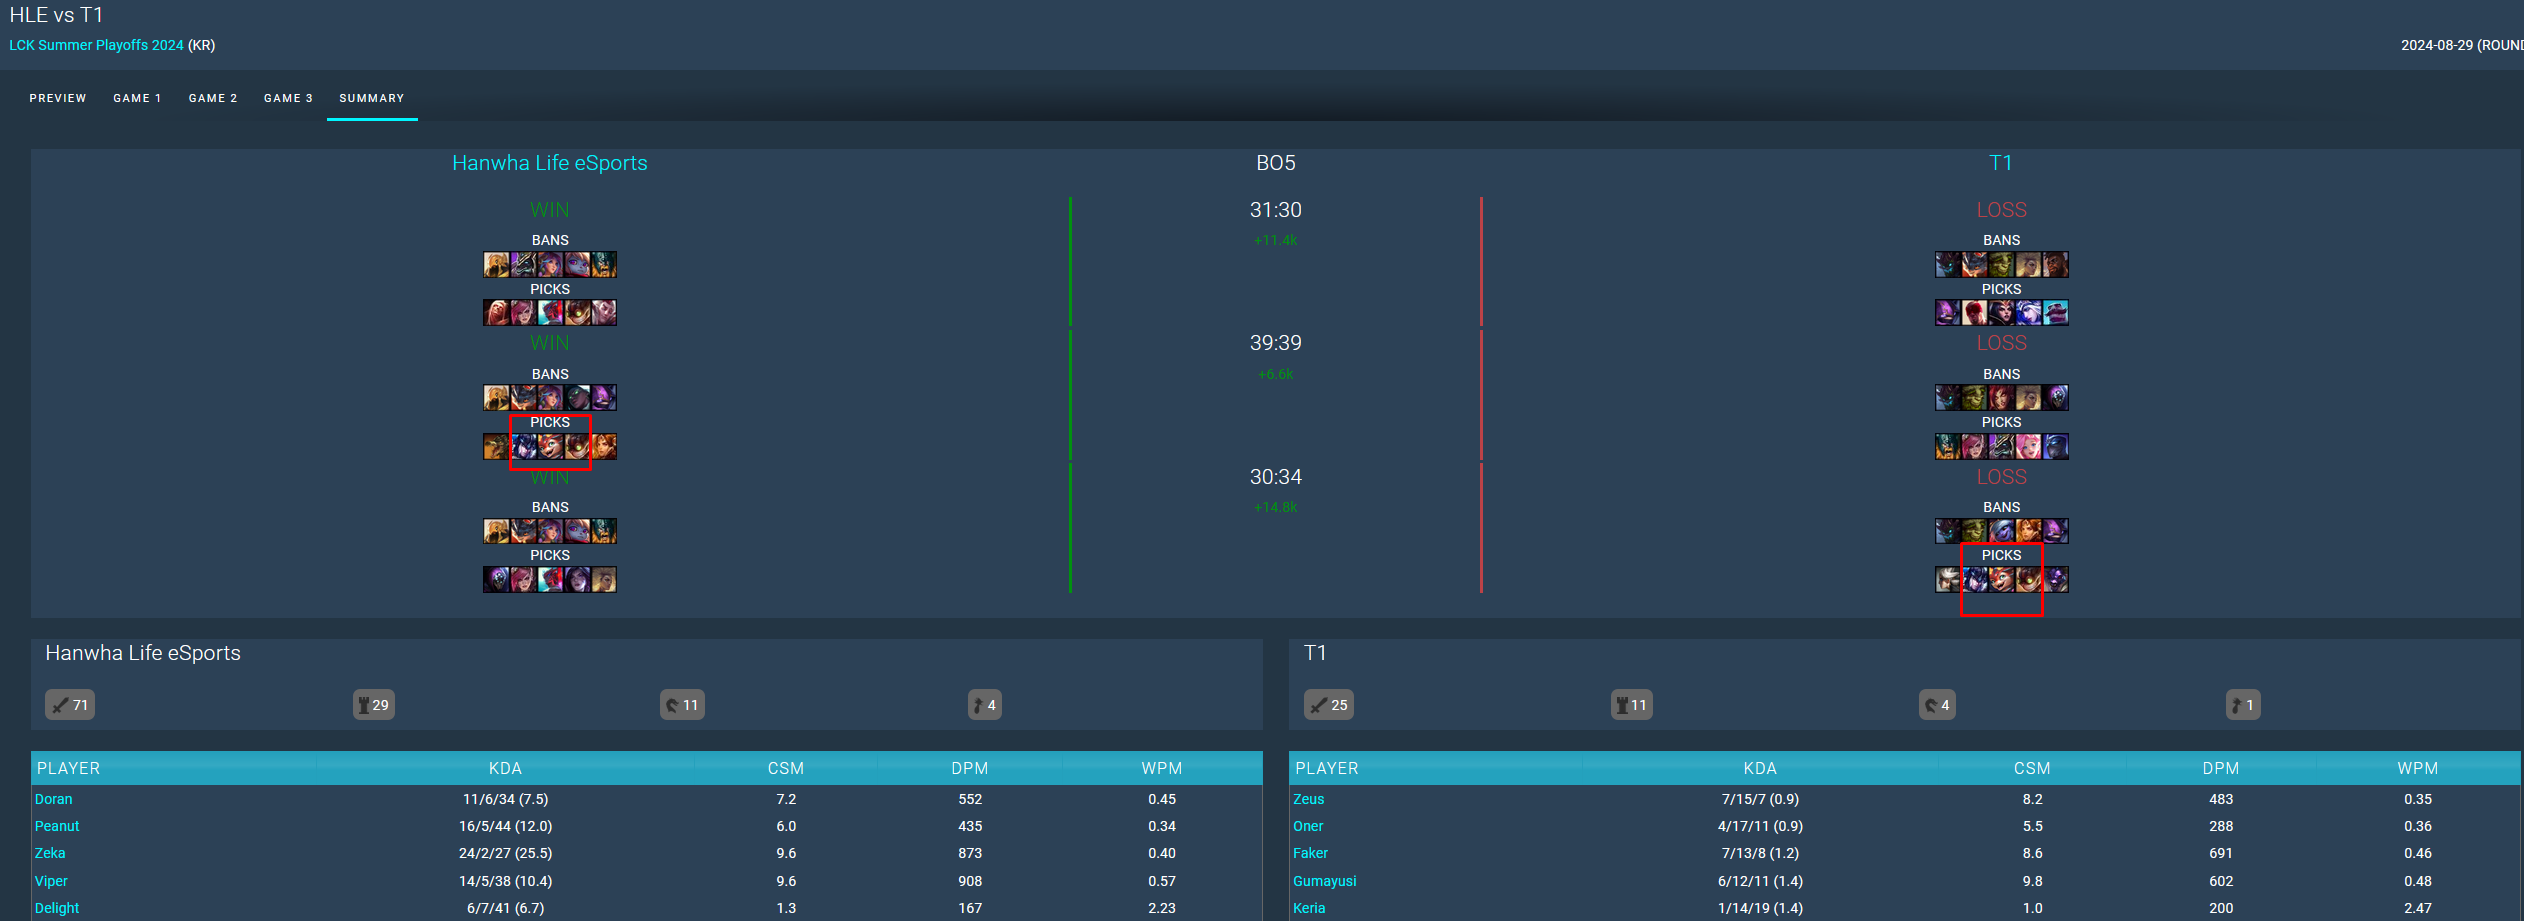Go to the Game 2 tab
Image resolution: width=2524 pixels, height=921 pixels.
[x=213, y=98]
